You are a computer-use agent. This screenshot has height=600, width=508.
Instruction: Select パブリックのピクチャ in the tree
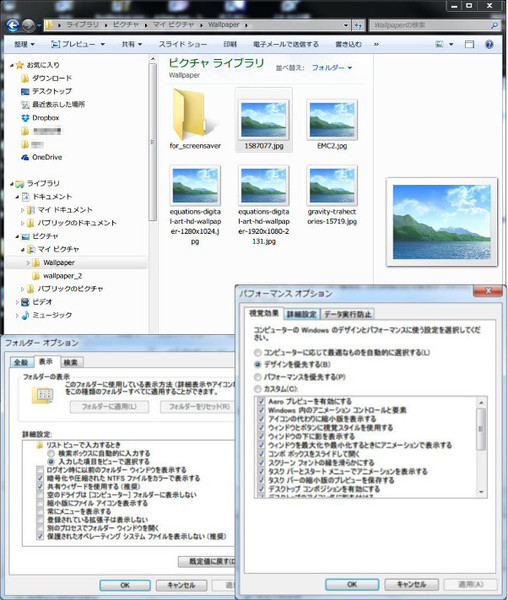tap(65, 289)
